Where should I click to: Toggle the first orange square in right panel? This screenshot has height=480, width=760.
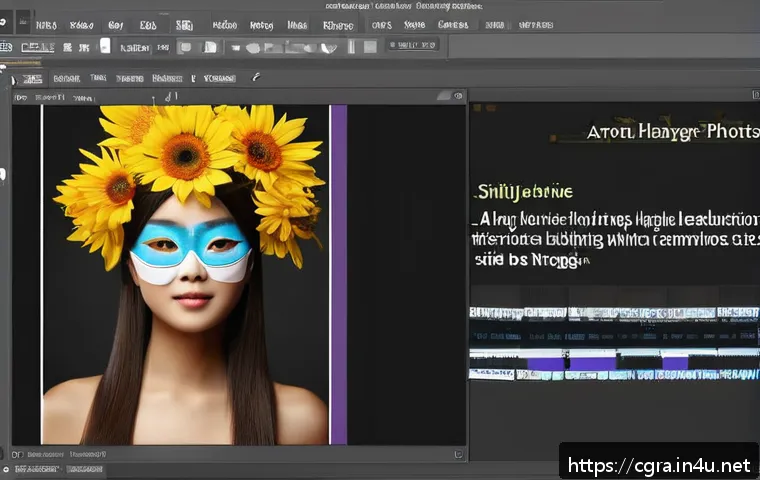pyautogui.click(x=477, y=108)
